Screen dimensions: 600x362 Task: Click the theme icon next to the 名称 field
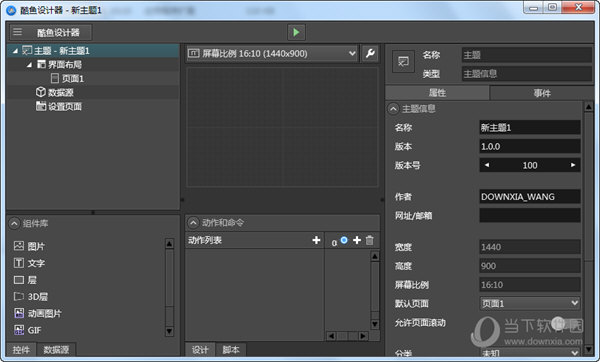pyautogui.click(x=403, y=61)
